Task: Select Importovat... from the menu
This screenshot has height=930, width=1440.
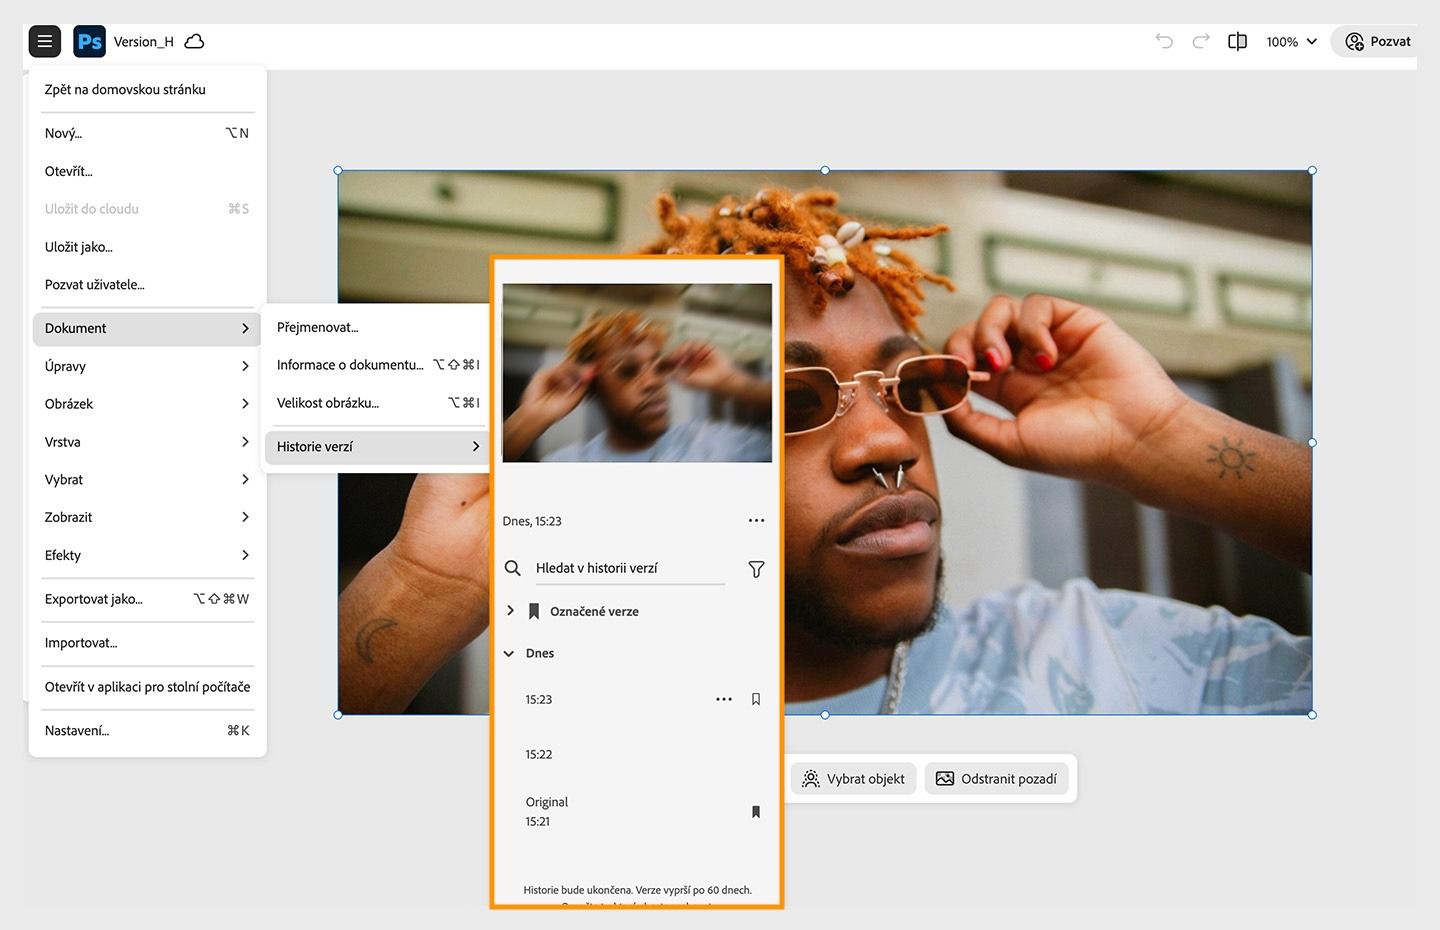Action: (x=147, y=643)
